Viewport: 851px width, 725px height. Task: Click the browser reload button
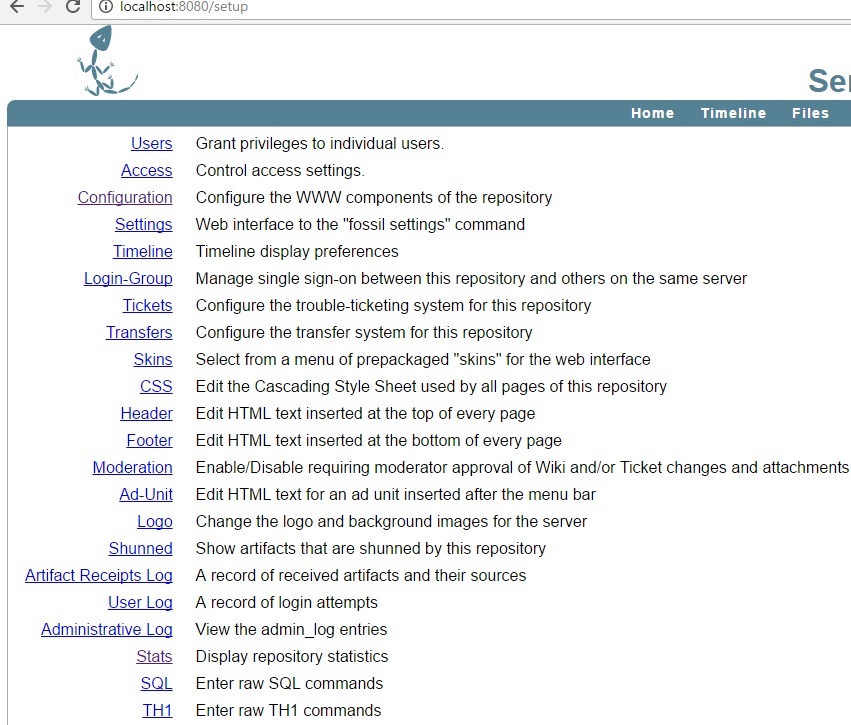72,7
